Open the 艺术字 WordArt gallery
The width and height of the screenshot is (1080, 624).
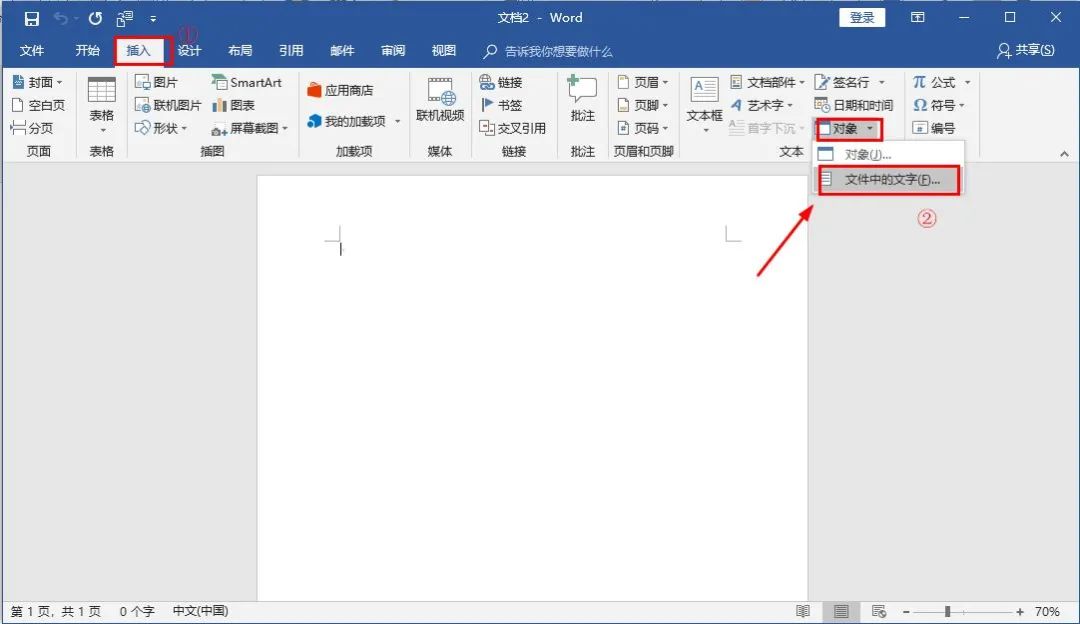pyautogui.click(x=762, y=105)
